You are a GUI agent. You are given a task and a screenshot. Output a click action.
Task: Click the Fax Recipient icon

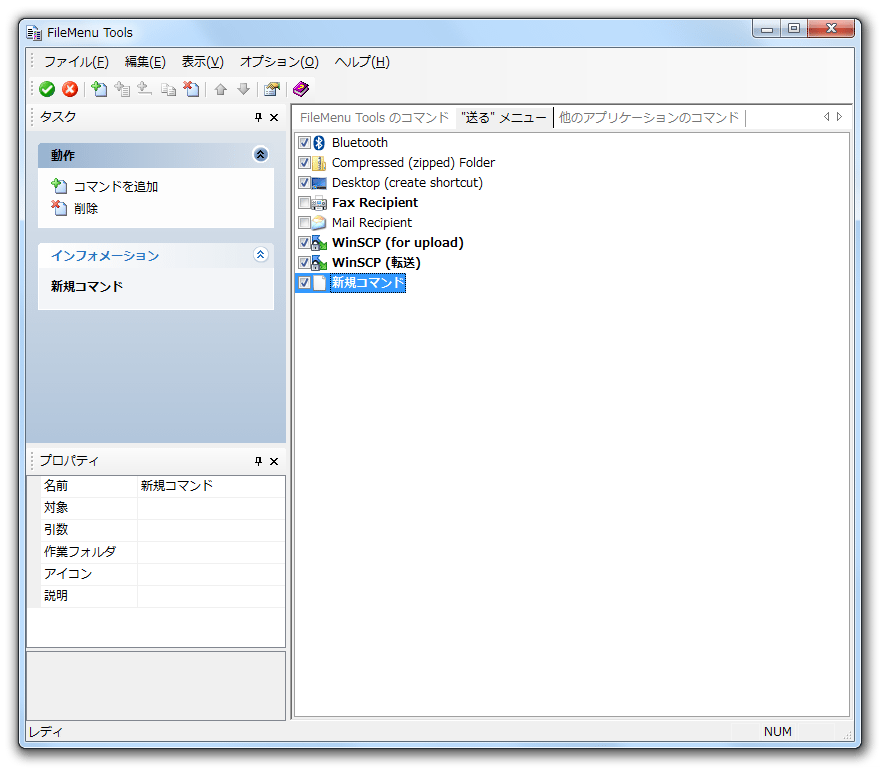pos(319,203)
